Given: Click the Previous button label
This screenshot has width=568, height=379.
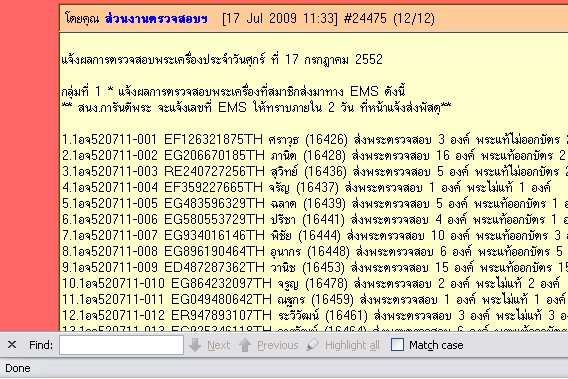Looking at the screenshot, I should 278,345.
